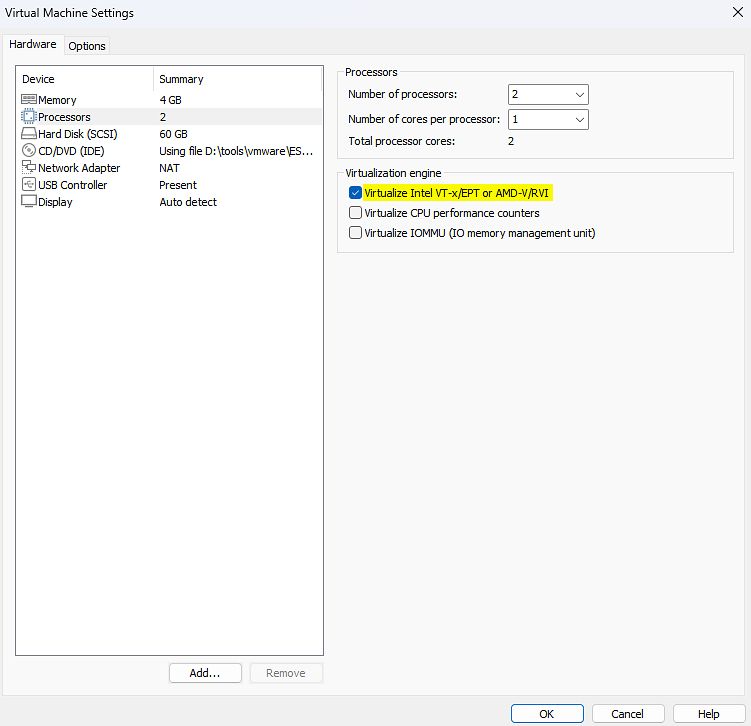Click the Remove button

pos(286,673)
